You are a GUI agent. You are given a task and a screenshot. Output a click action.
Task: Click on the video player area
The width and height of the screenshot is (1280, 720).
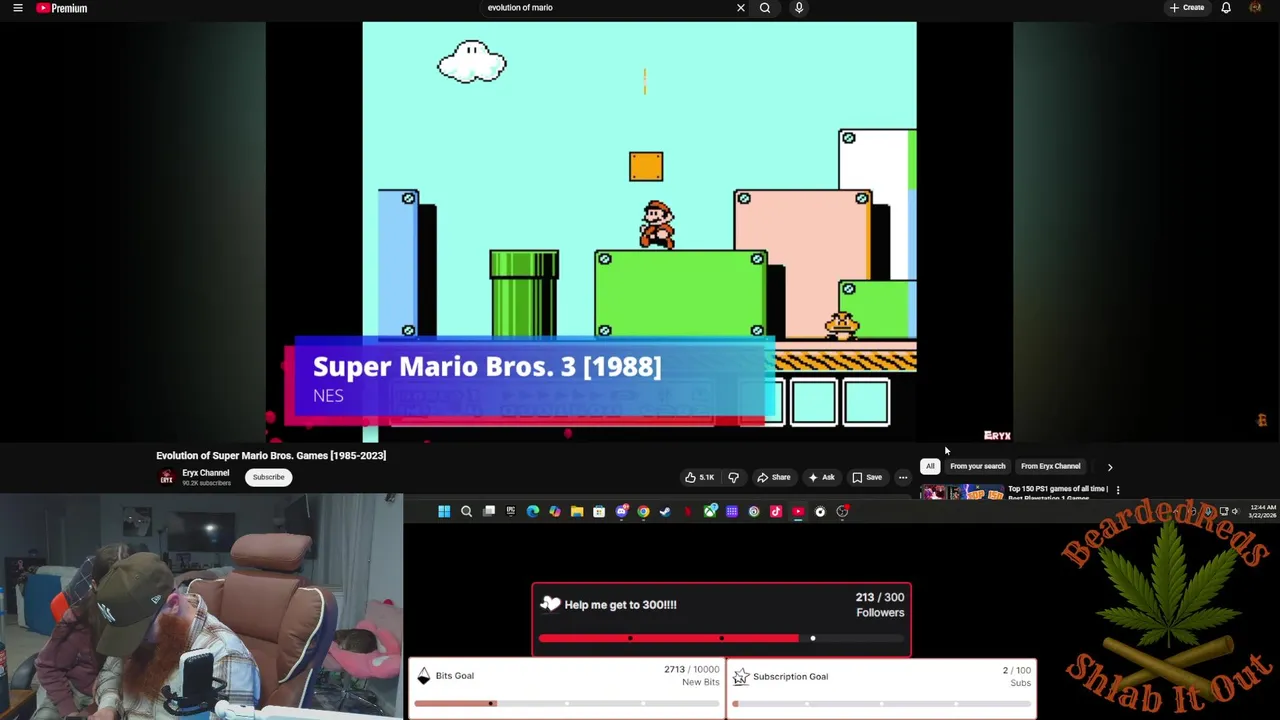[x=639, y=232]
